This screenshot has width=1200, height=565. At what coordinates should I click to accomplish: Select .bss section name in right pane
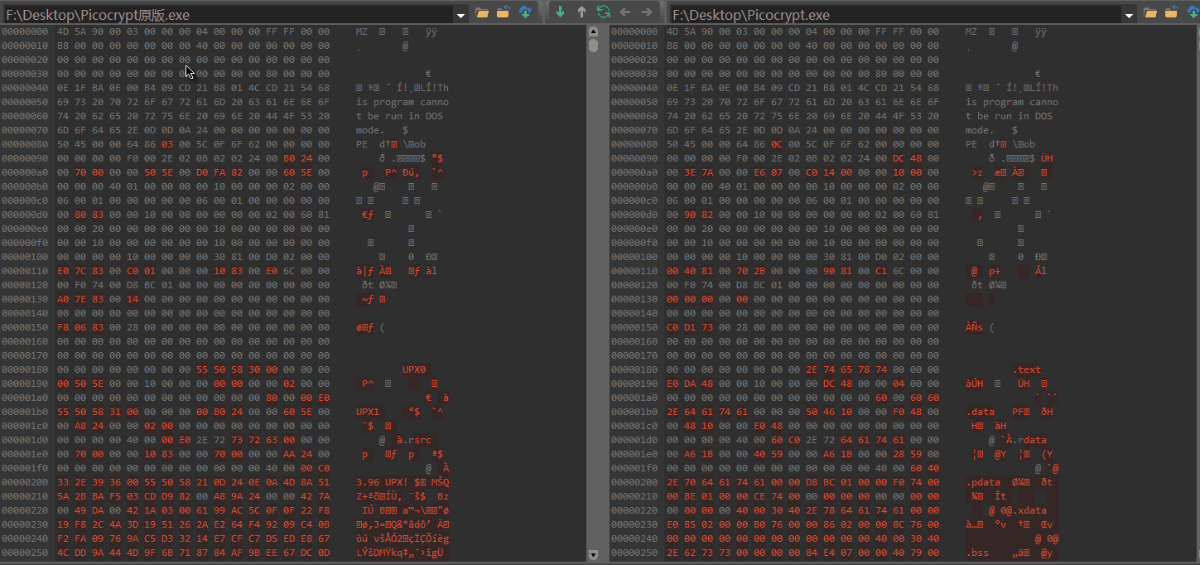pos(977,551)
